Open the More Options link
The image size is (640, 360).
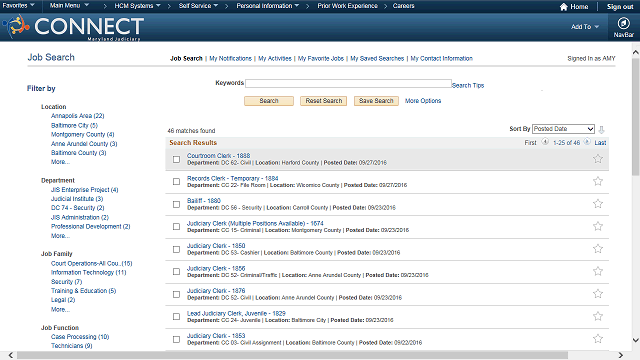point(423,101)
